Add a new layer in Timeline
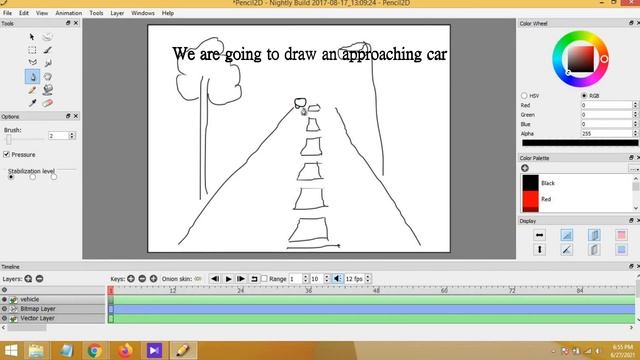This screenshot has height=360, width=640. [28, 279]
